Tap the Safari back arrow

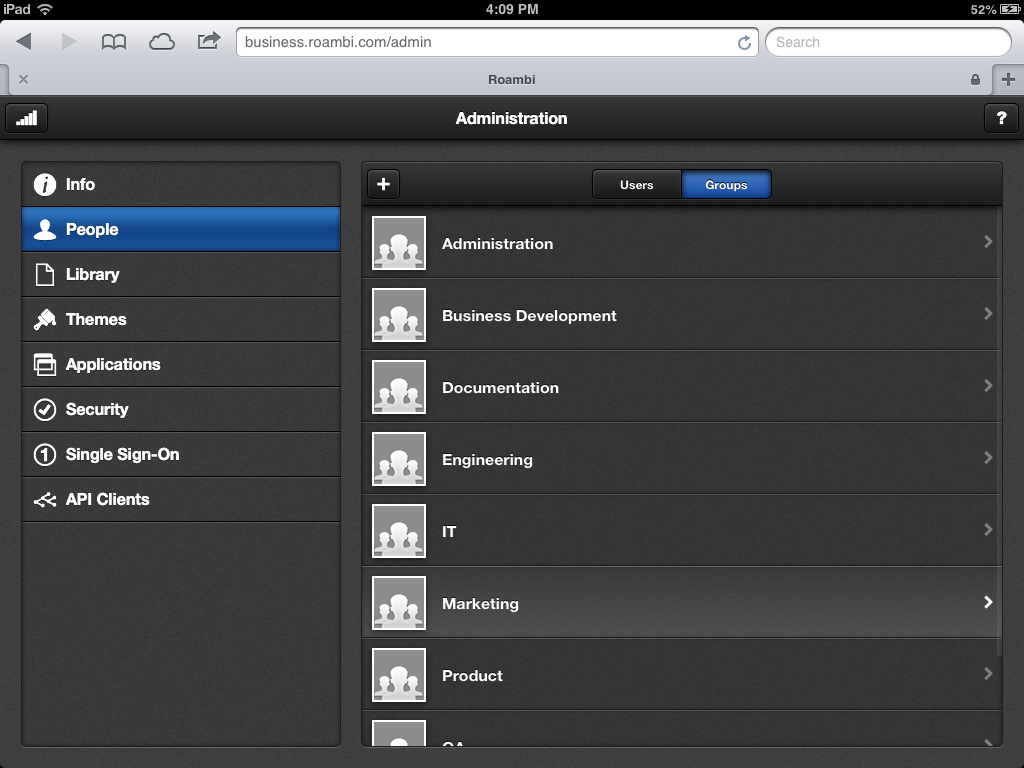coord(24,42)
